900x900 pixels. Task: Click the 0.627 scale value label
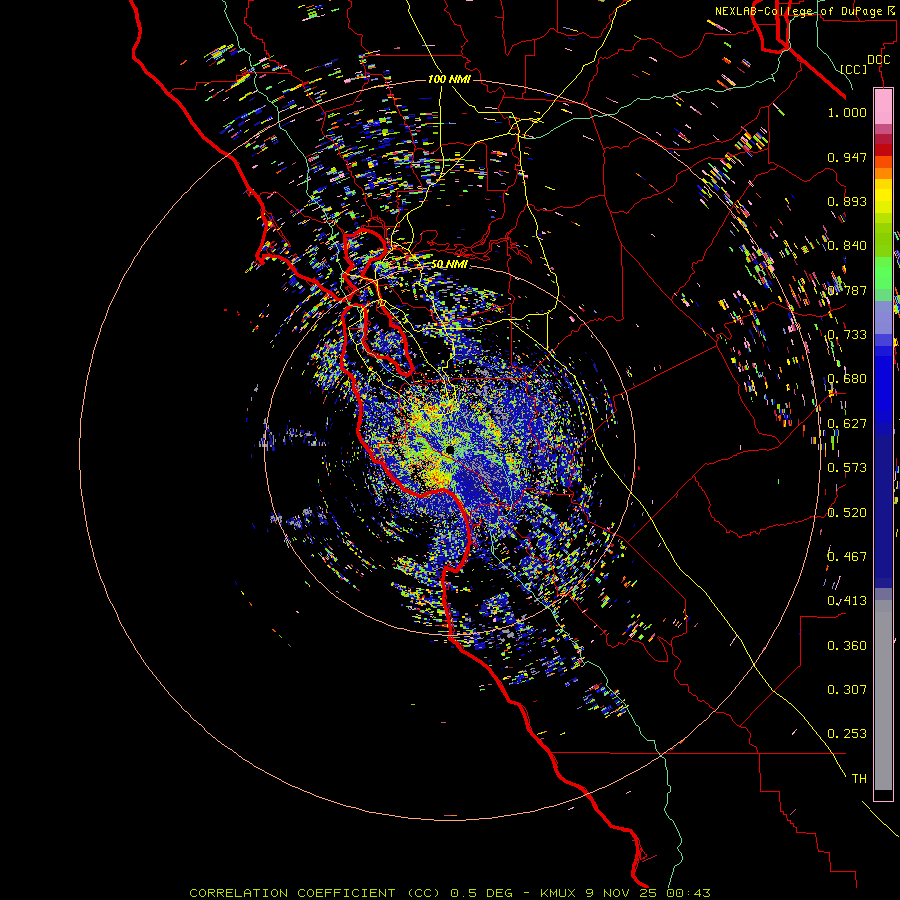847,424
